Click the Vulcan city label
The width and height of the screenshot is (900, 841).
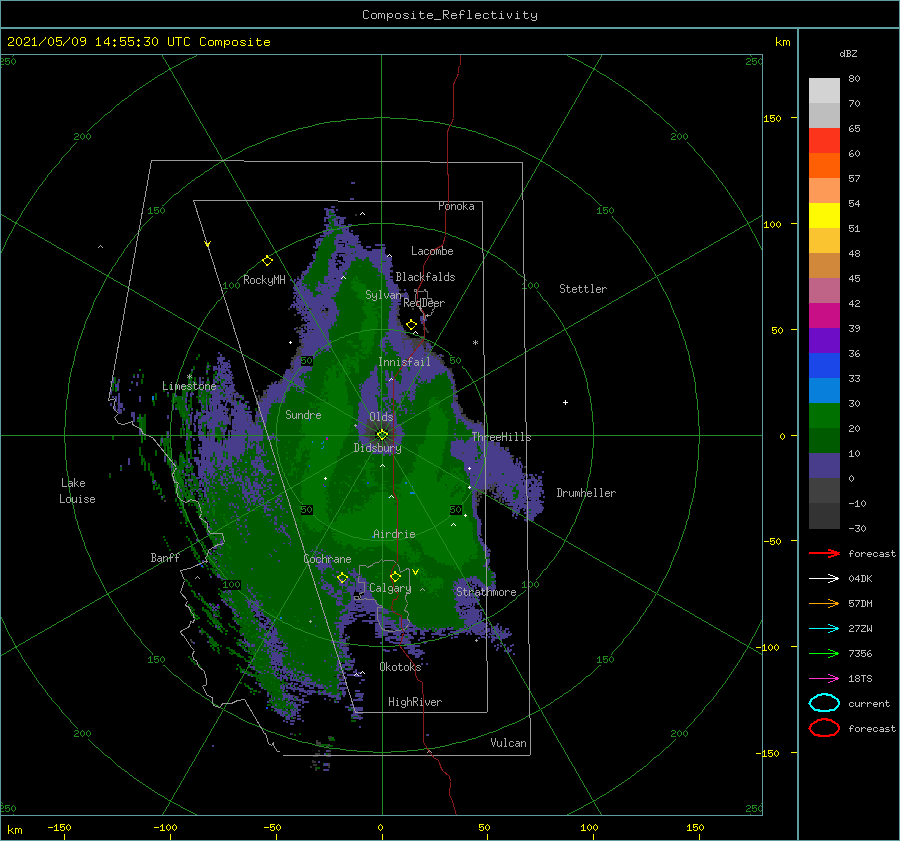[509, 743]
